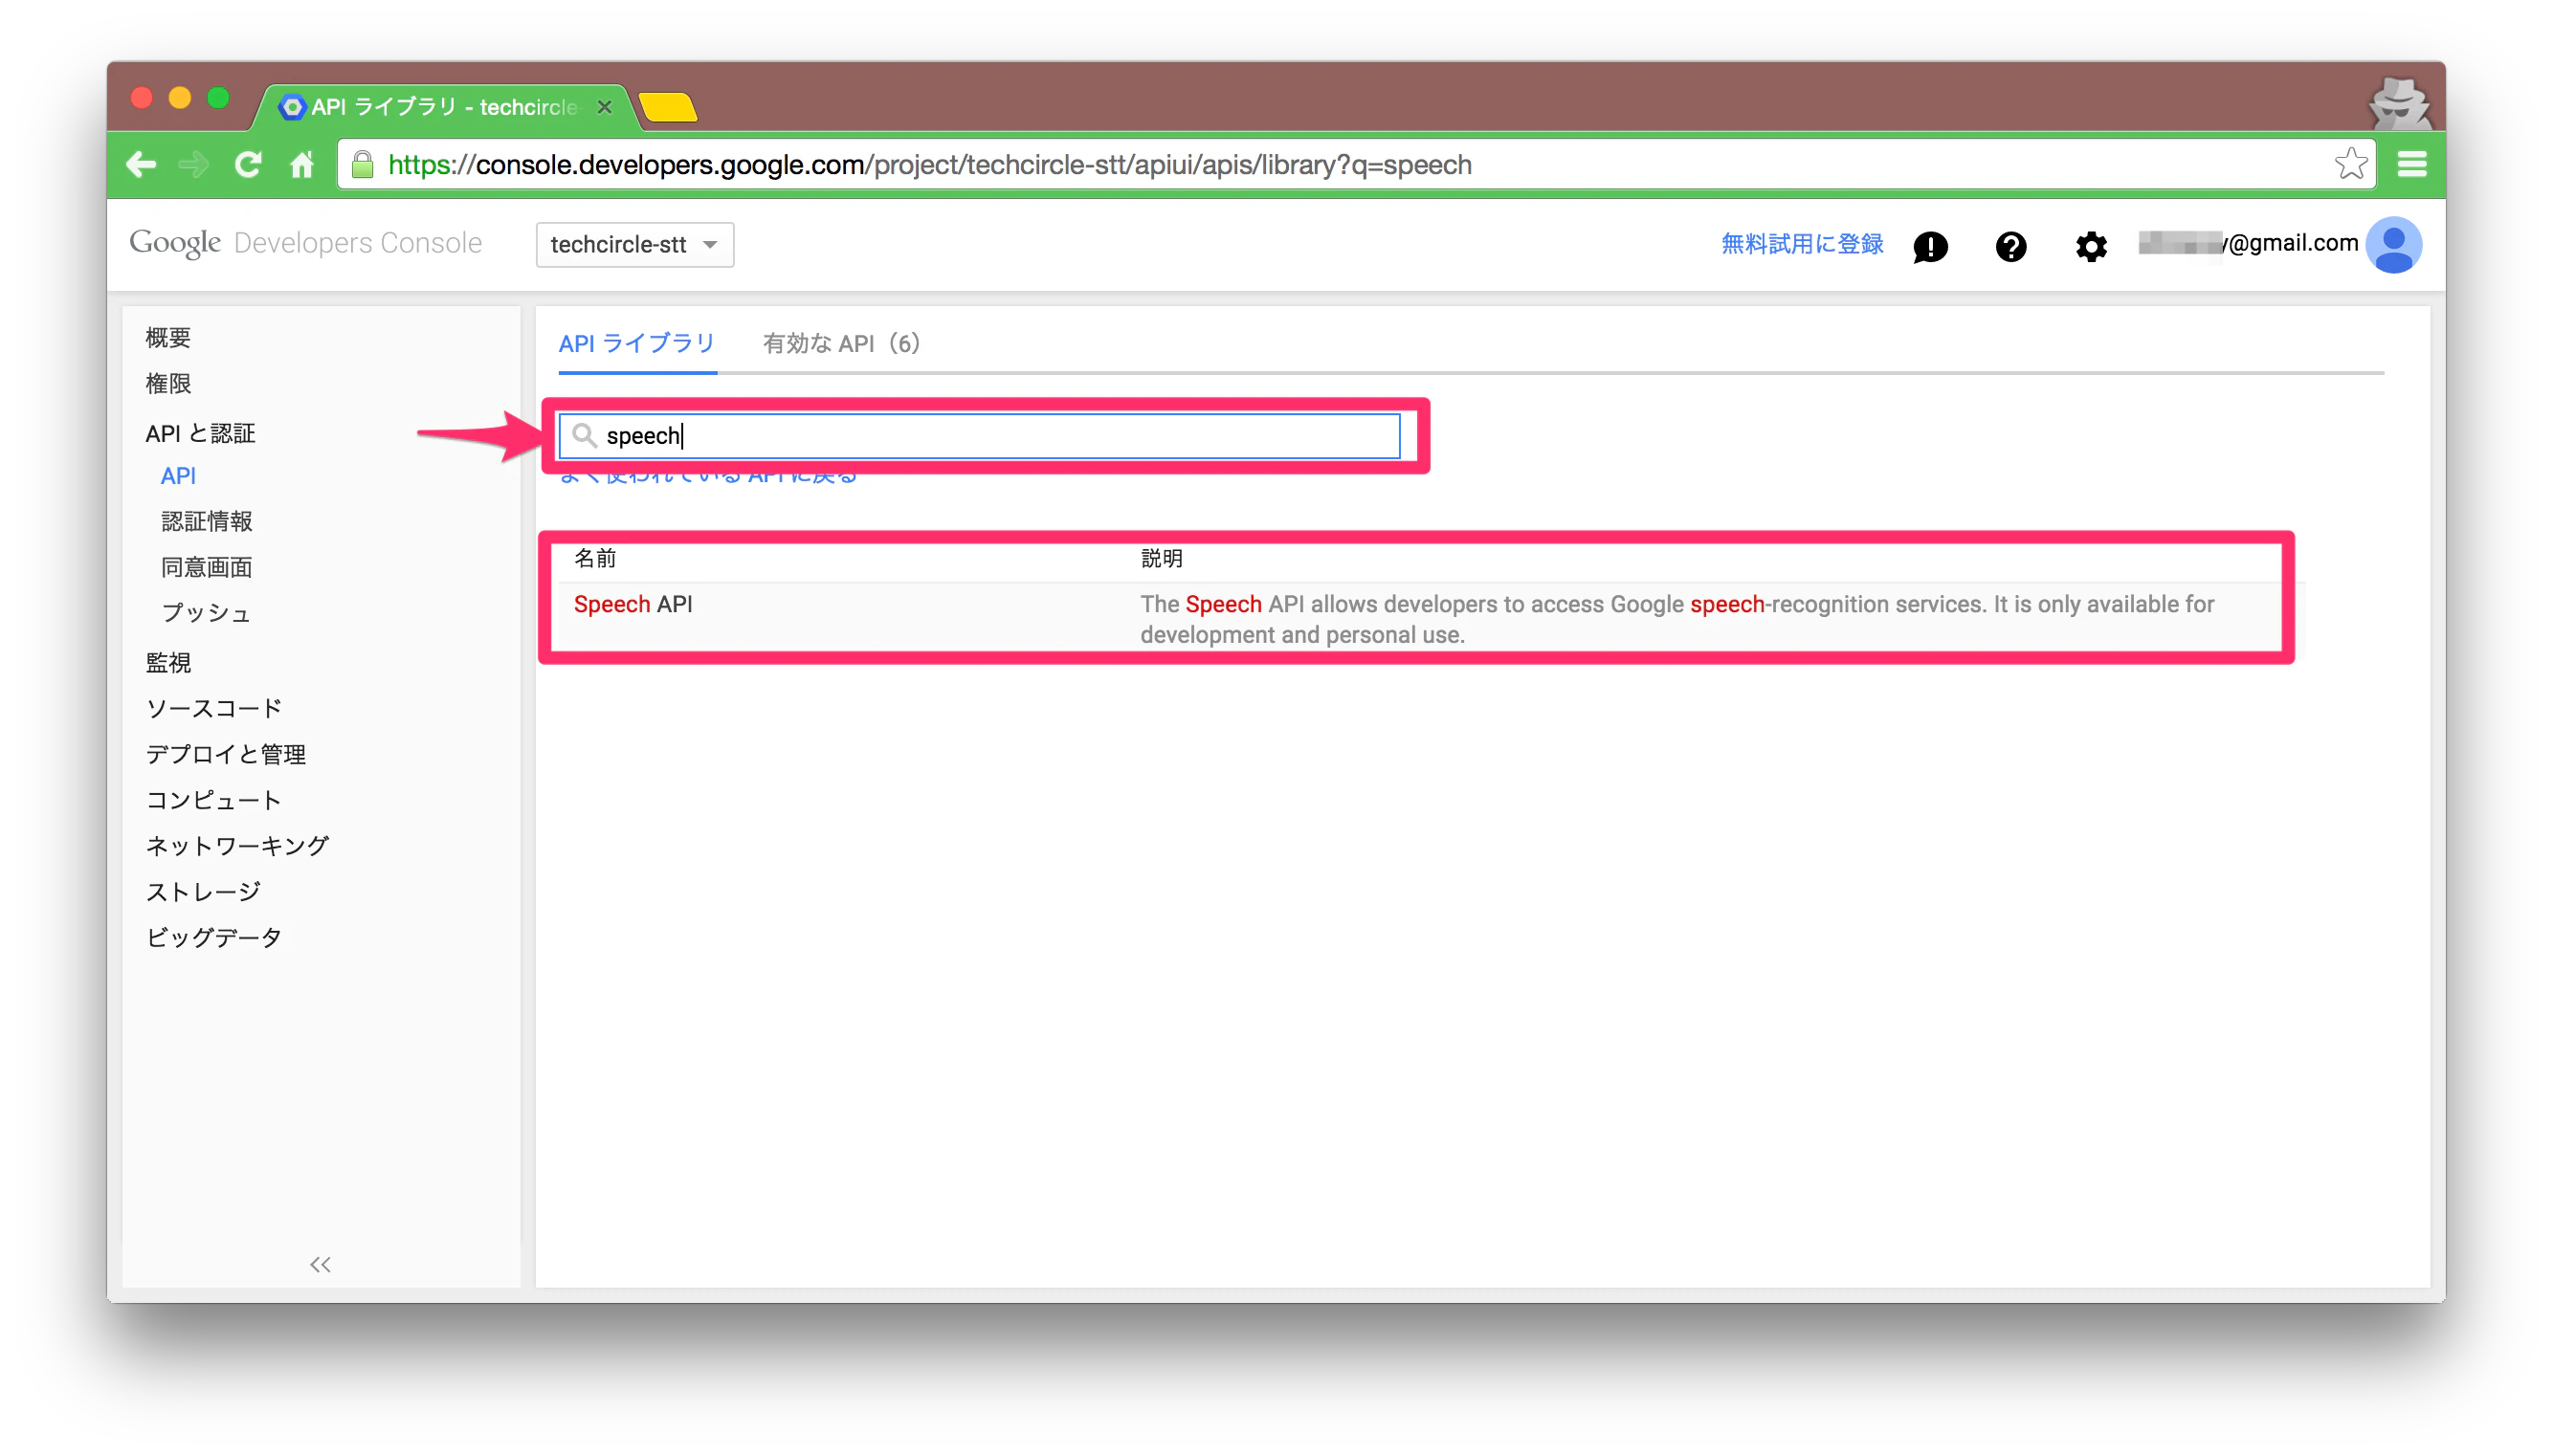Select the API sidebar sub-item
The width and height of the screenshot is (2553, 1456).
coord(178,476)
